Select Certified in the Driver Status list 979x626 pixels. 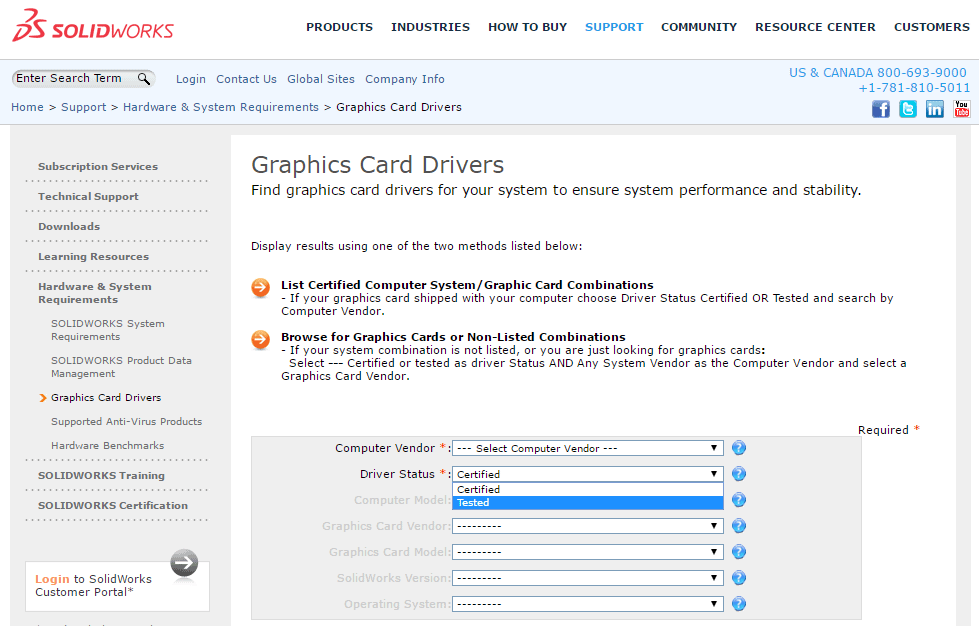(x=588, y=489)
